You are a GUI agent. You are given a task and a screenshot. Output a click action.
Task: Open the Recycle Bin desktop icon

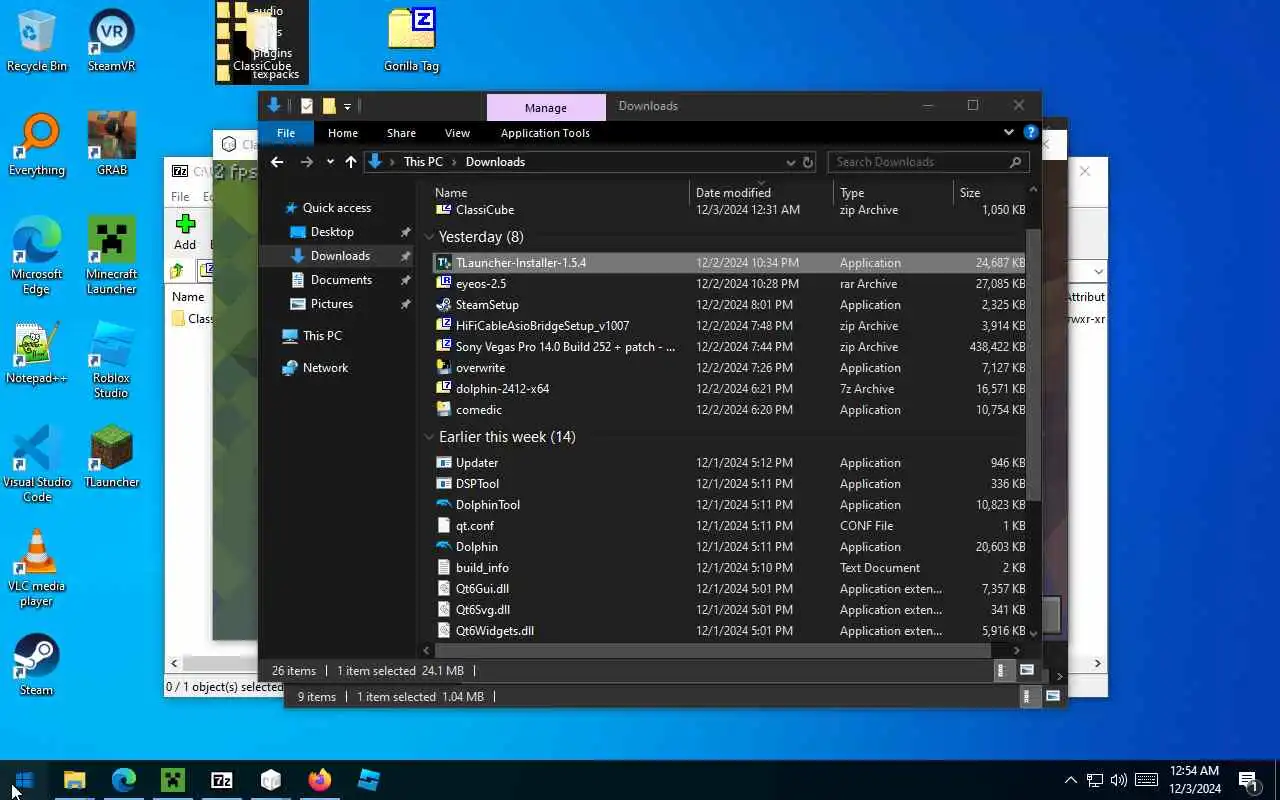pos(37,41)
